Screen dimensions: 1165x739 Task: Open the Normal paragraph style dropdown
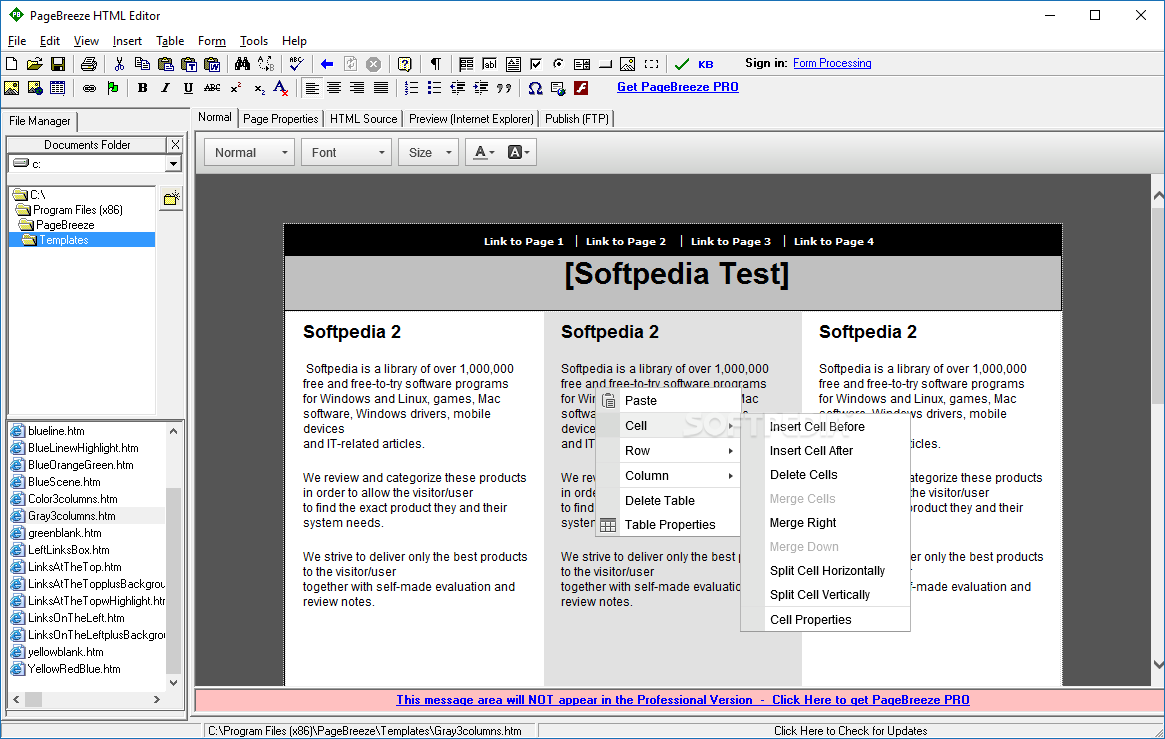(250, 152)
